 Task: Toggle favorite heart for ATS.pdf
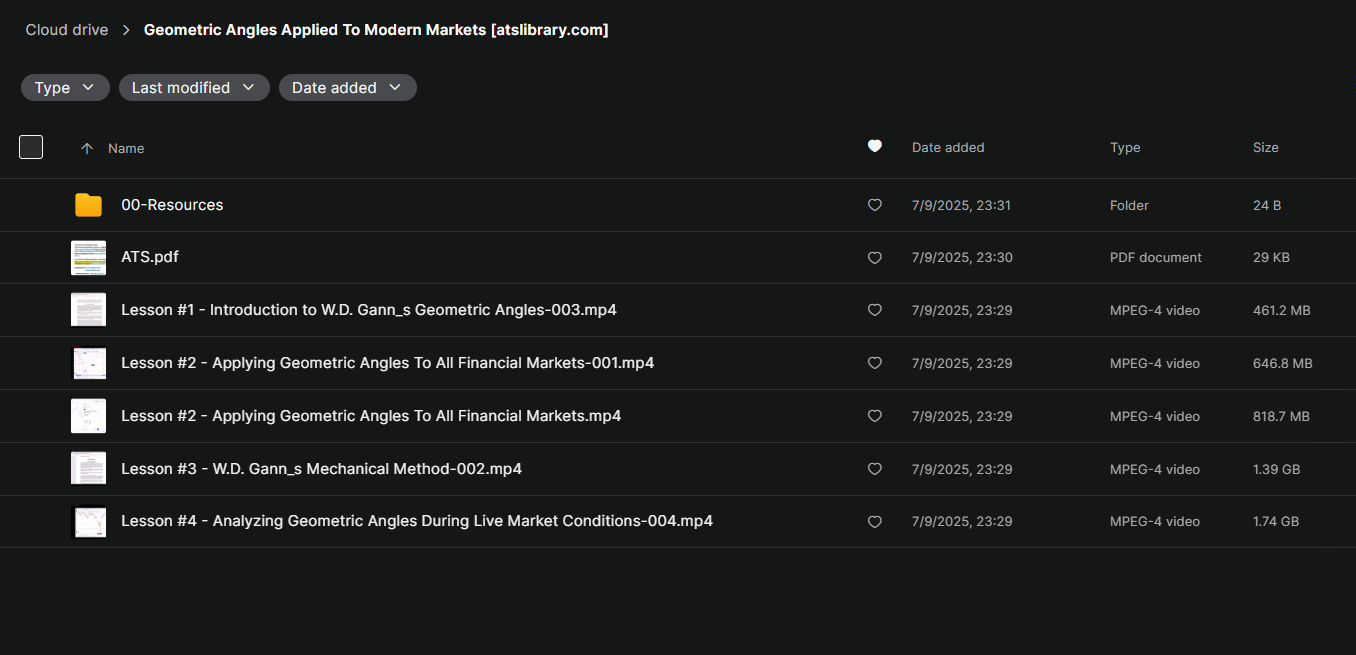pos(874,258)
